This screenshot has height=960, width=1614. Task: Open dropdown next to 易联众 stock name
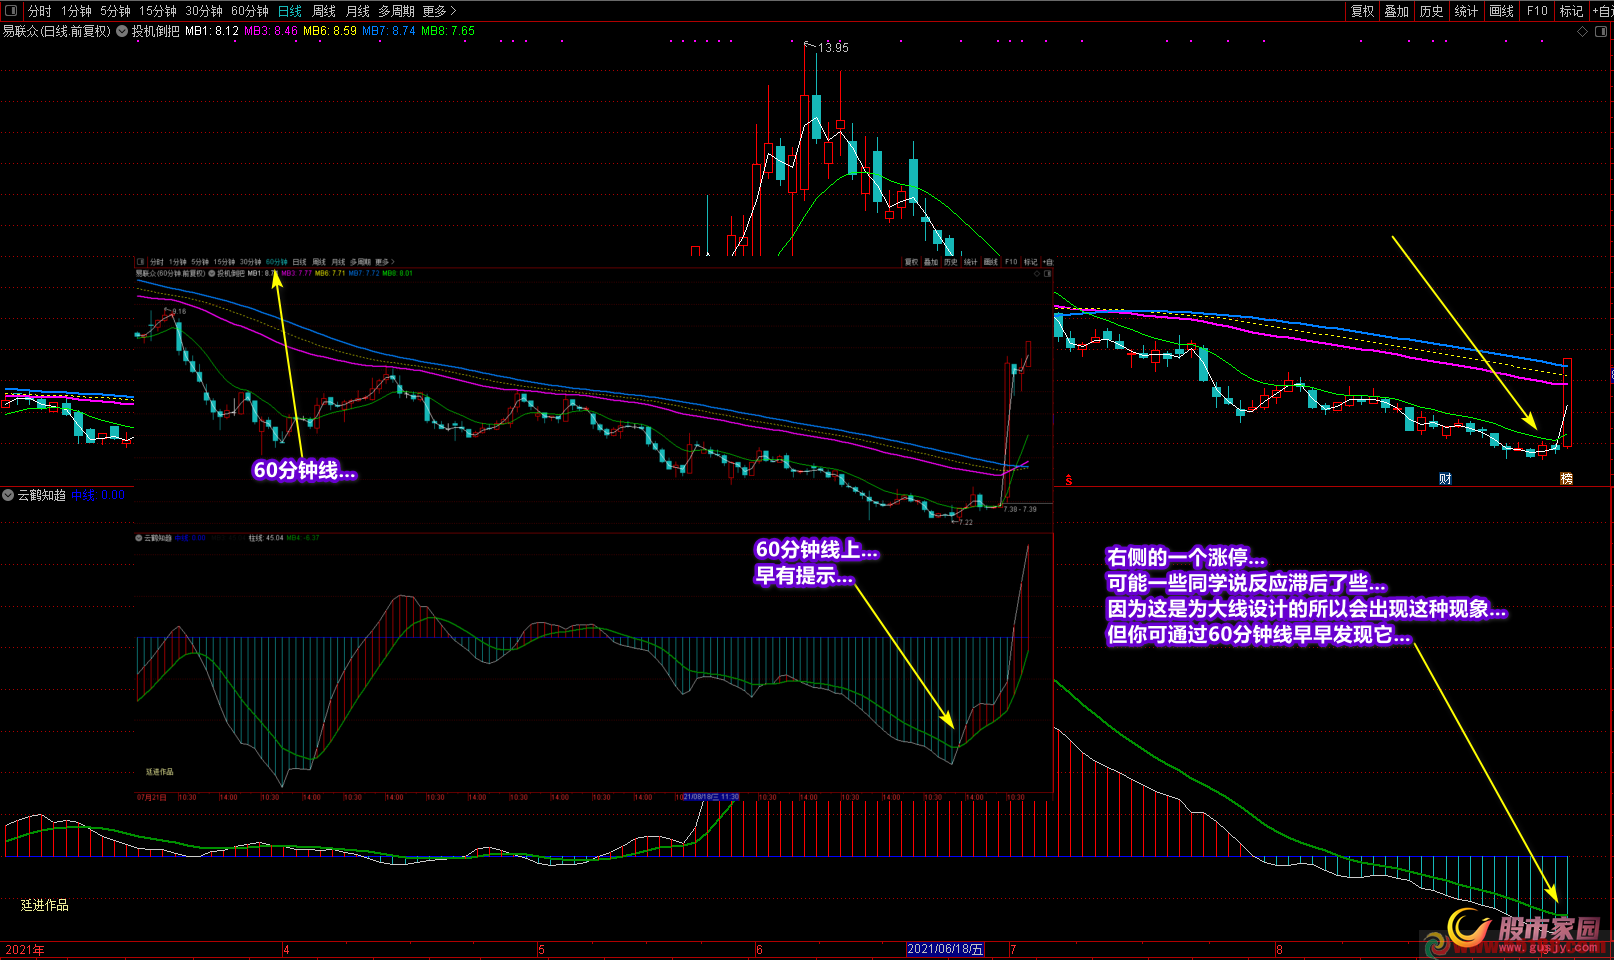(122, 31)
